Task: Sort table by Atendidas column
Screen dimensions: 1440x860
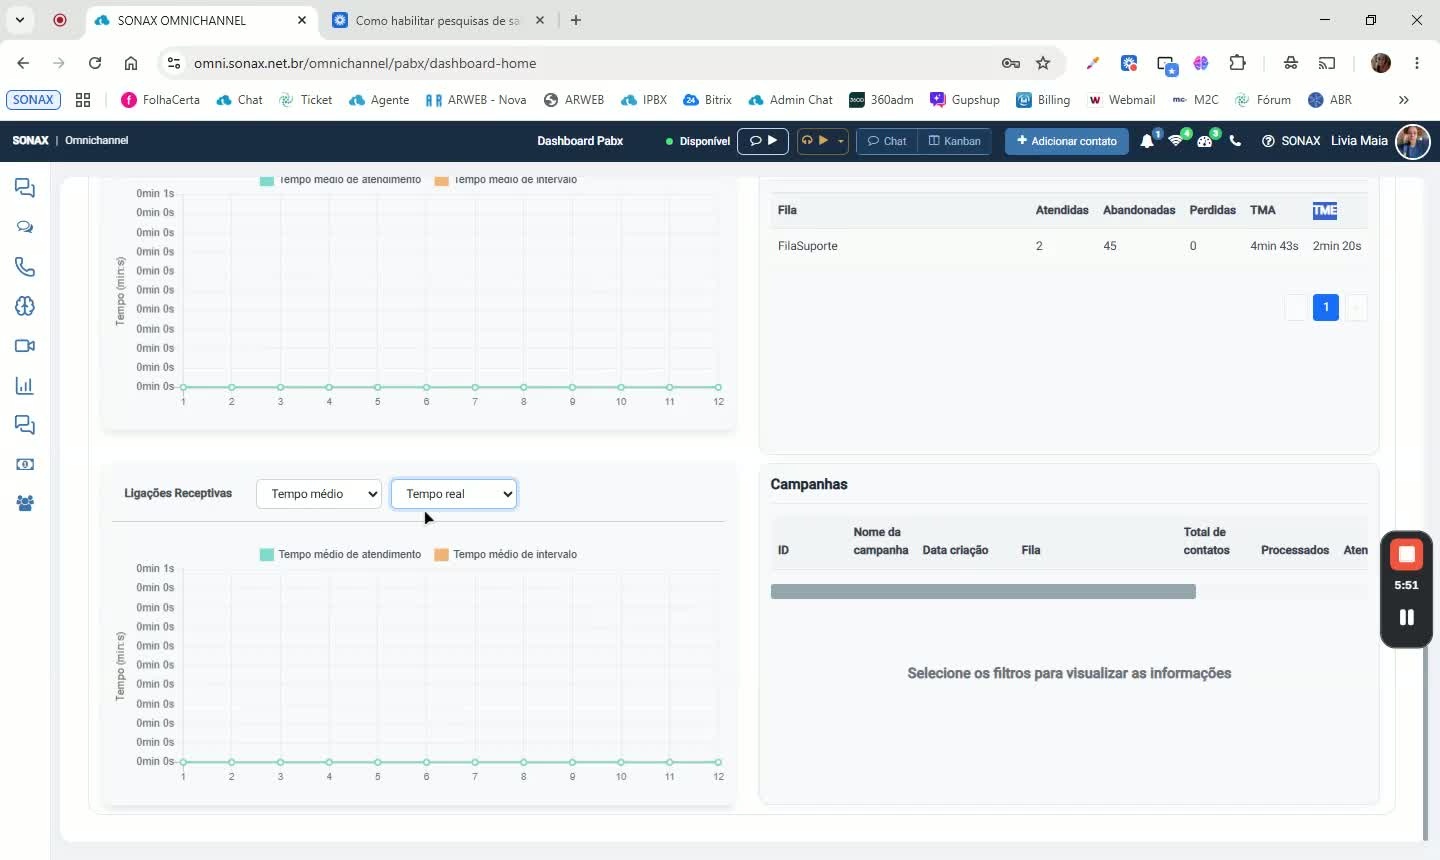Action: point(1062,210)
